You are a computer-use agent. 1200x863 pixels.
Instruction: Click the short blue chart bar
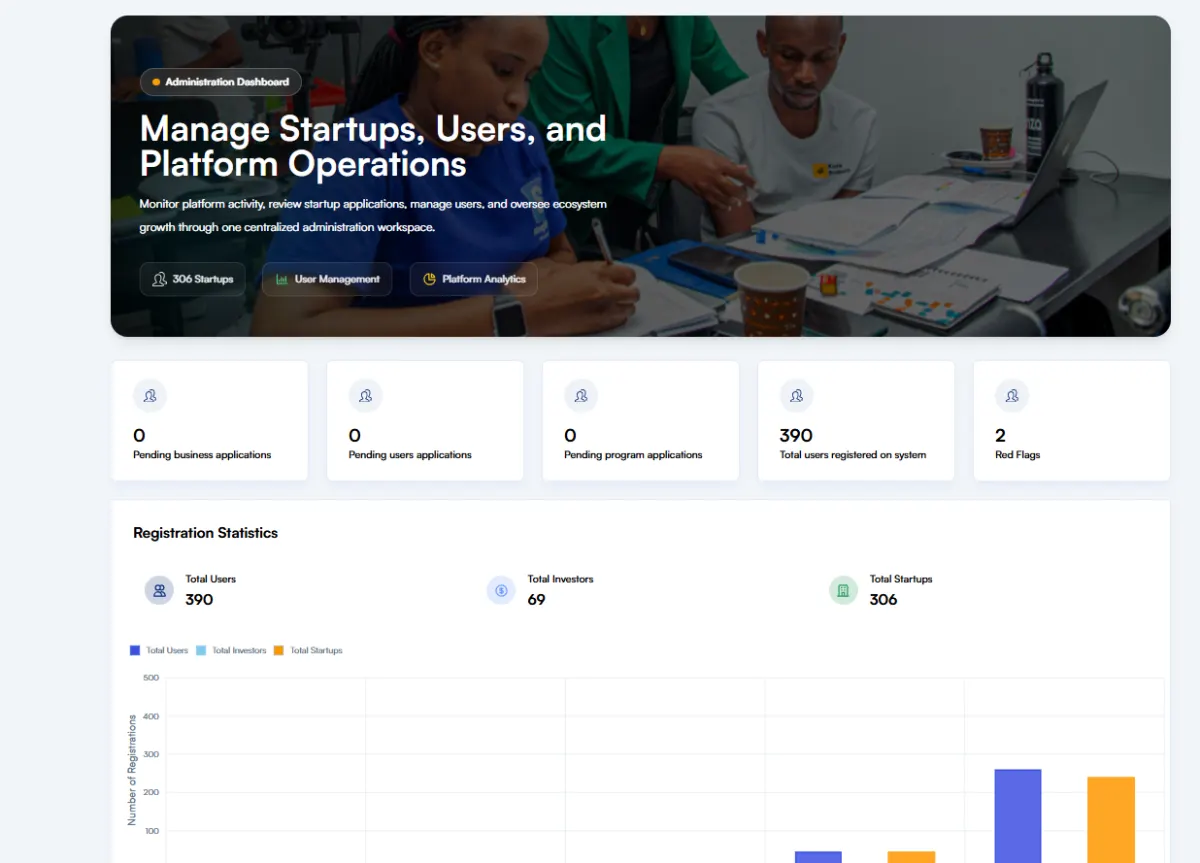coord(818,857)
